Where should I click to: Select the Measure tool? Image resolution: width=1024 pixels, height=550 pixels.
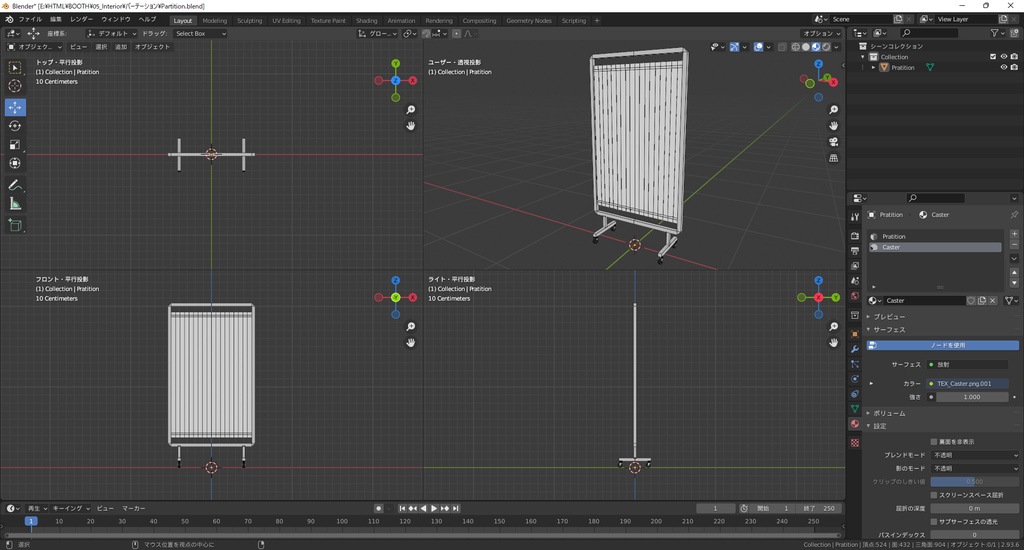[x=15, y=204]
